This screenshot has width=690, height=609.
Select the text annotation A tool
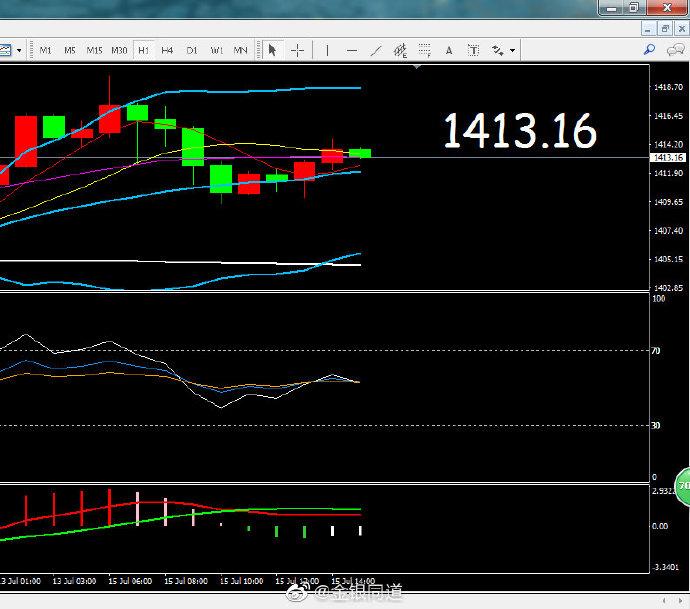click(449, 51)
